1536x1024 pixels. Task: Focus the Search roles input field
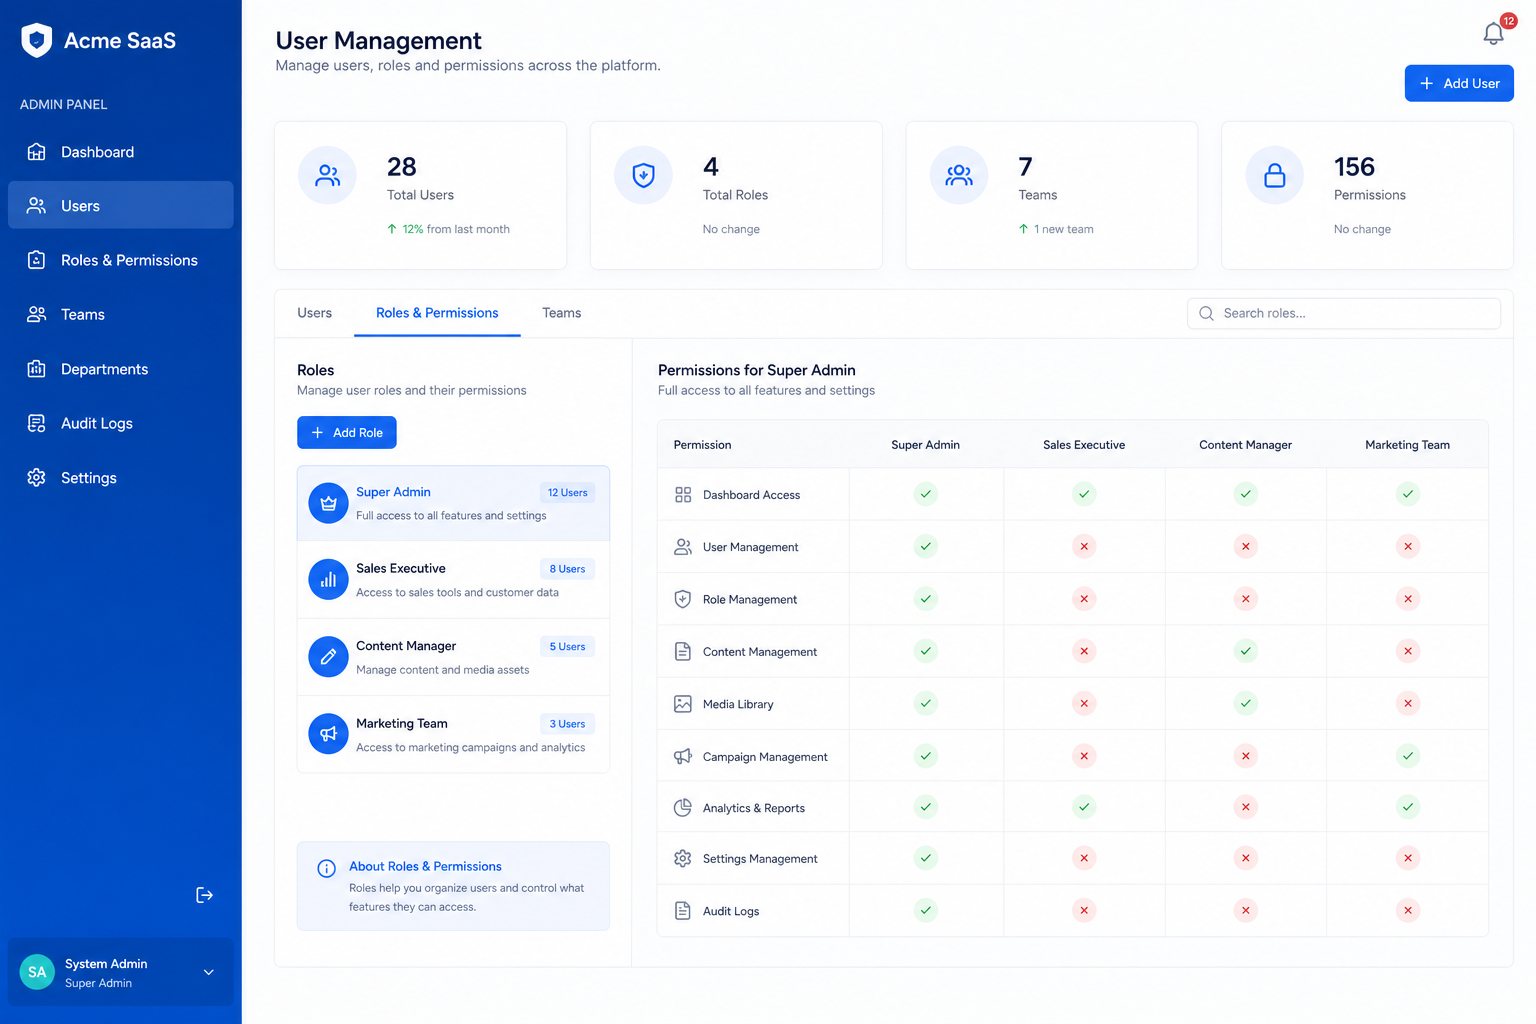[1344, 313]
